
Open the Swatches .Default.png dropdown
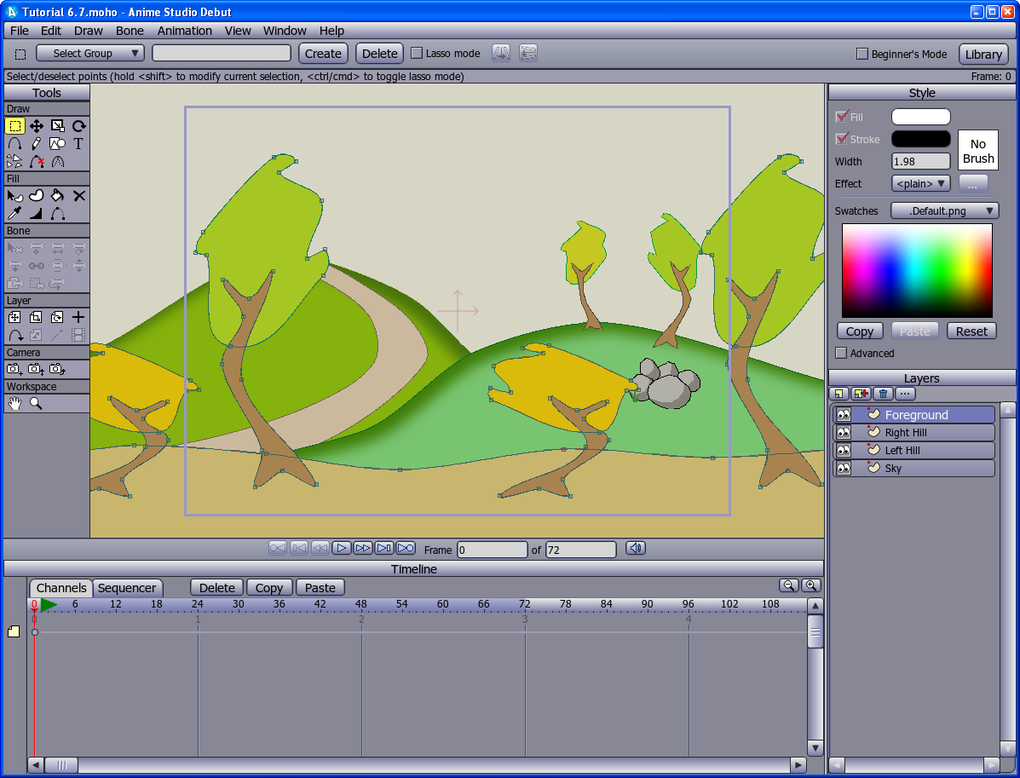pyautogui.click(x=944, y=211)
